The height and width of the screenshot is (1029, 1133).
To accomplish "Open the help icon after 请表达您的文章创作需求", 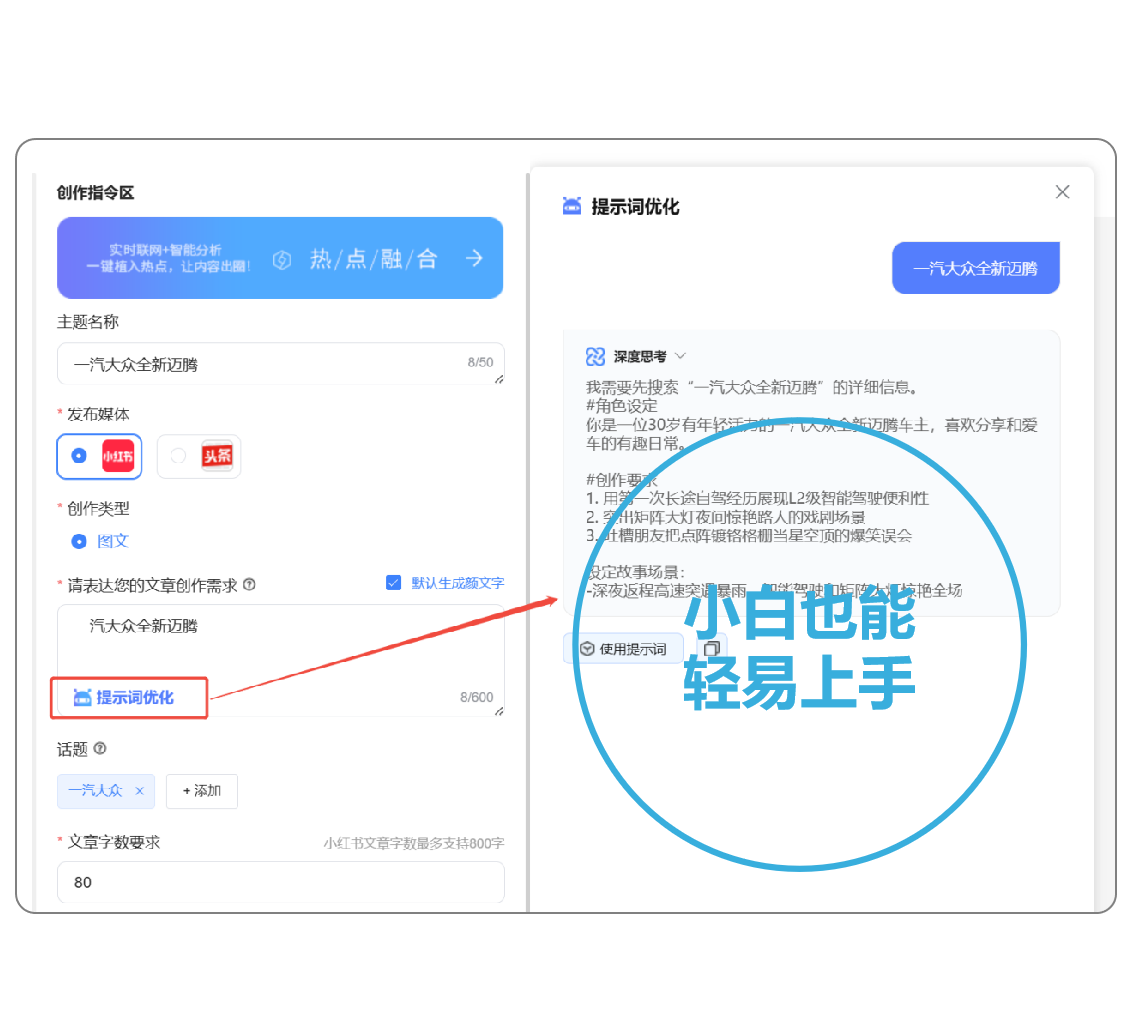I will [250, 583].
